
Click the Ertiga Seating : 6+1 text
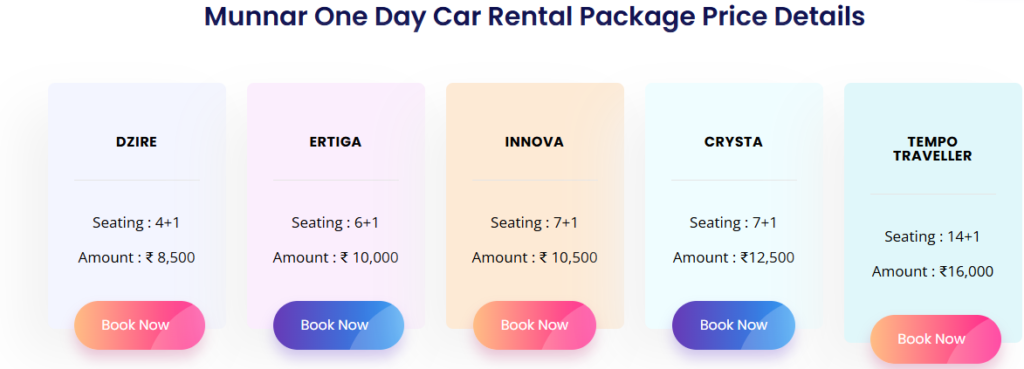(335, 223)
